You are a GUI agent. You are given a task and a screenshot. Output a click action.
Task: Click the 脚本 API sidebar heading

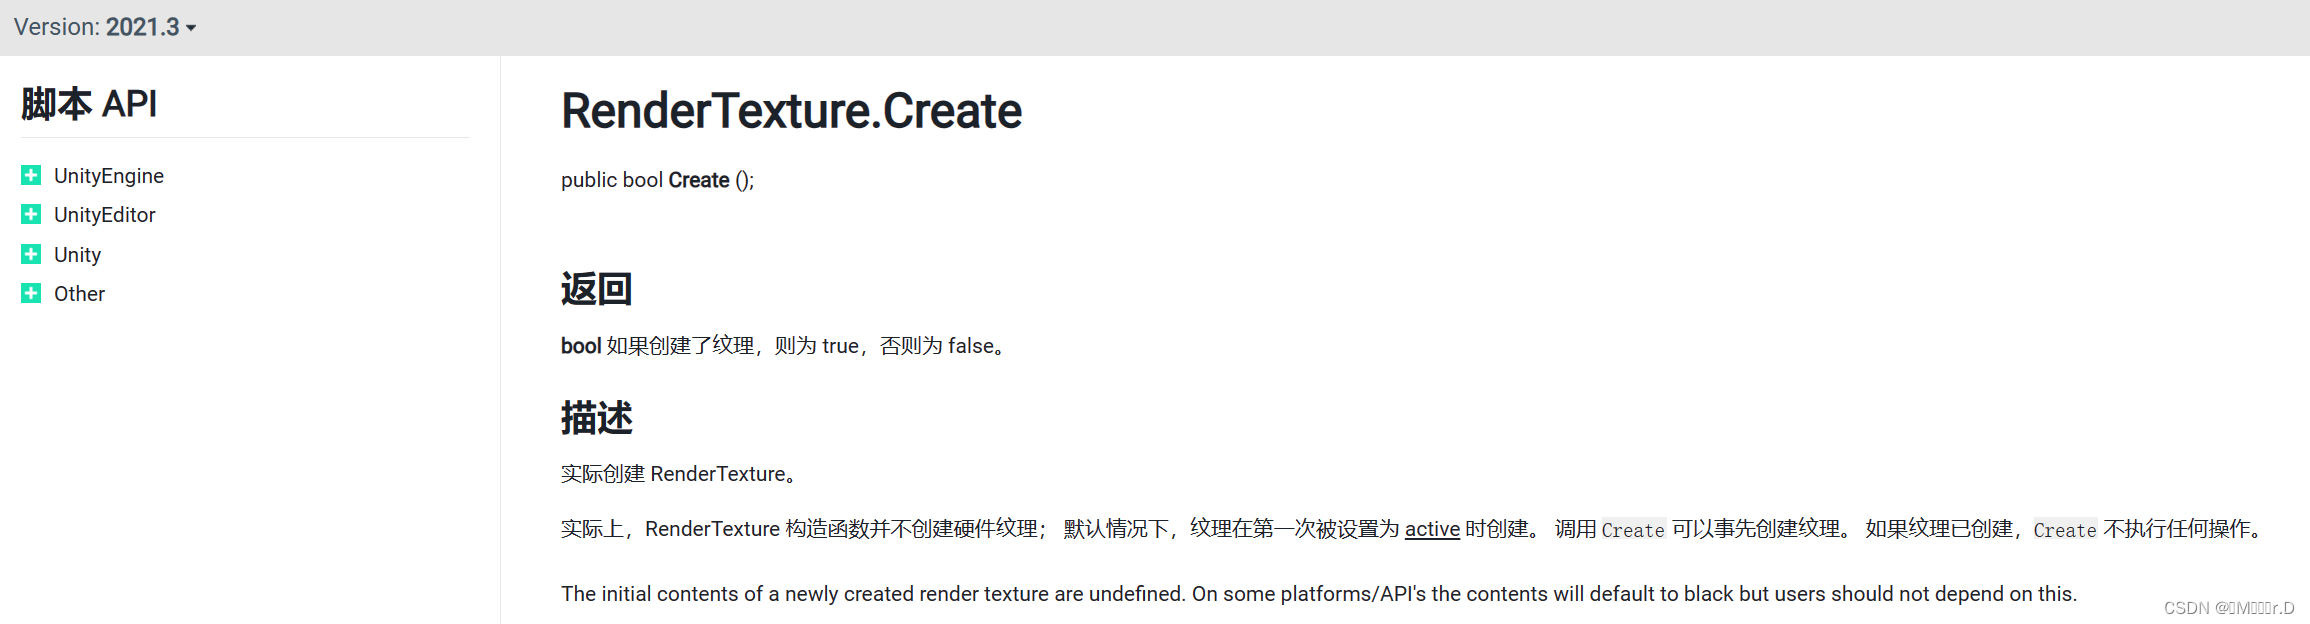89,104
